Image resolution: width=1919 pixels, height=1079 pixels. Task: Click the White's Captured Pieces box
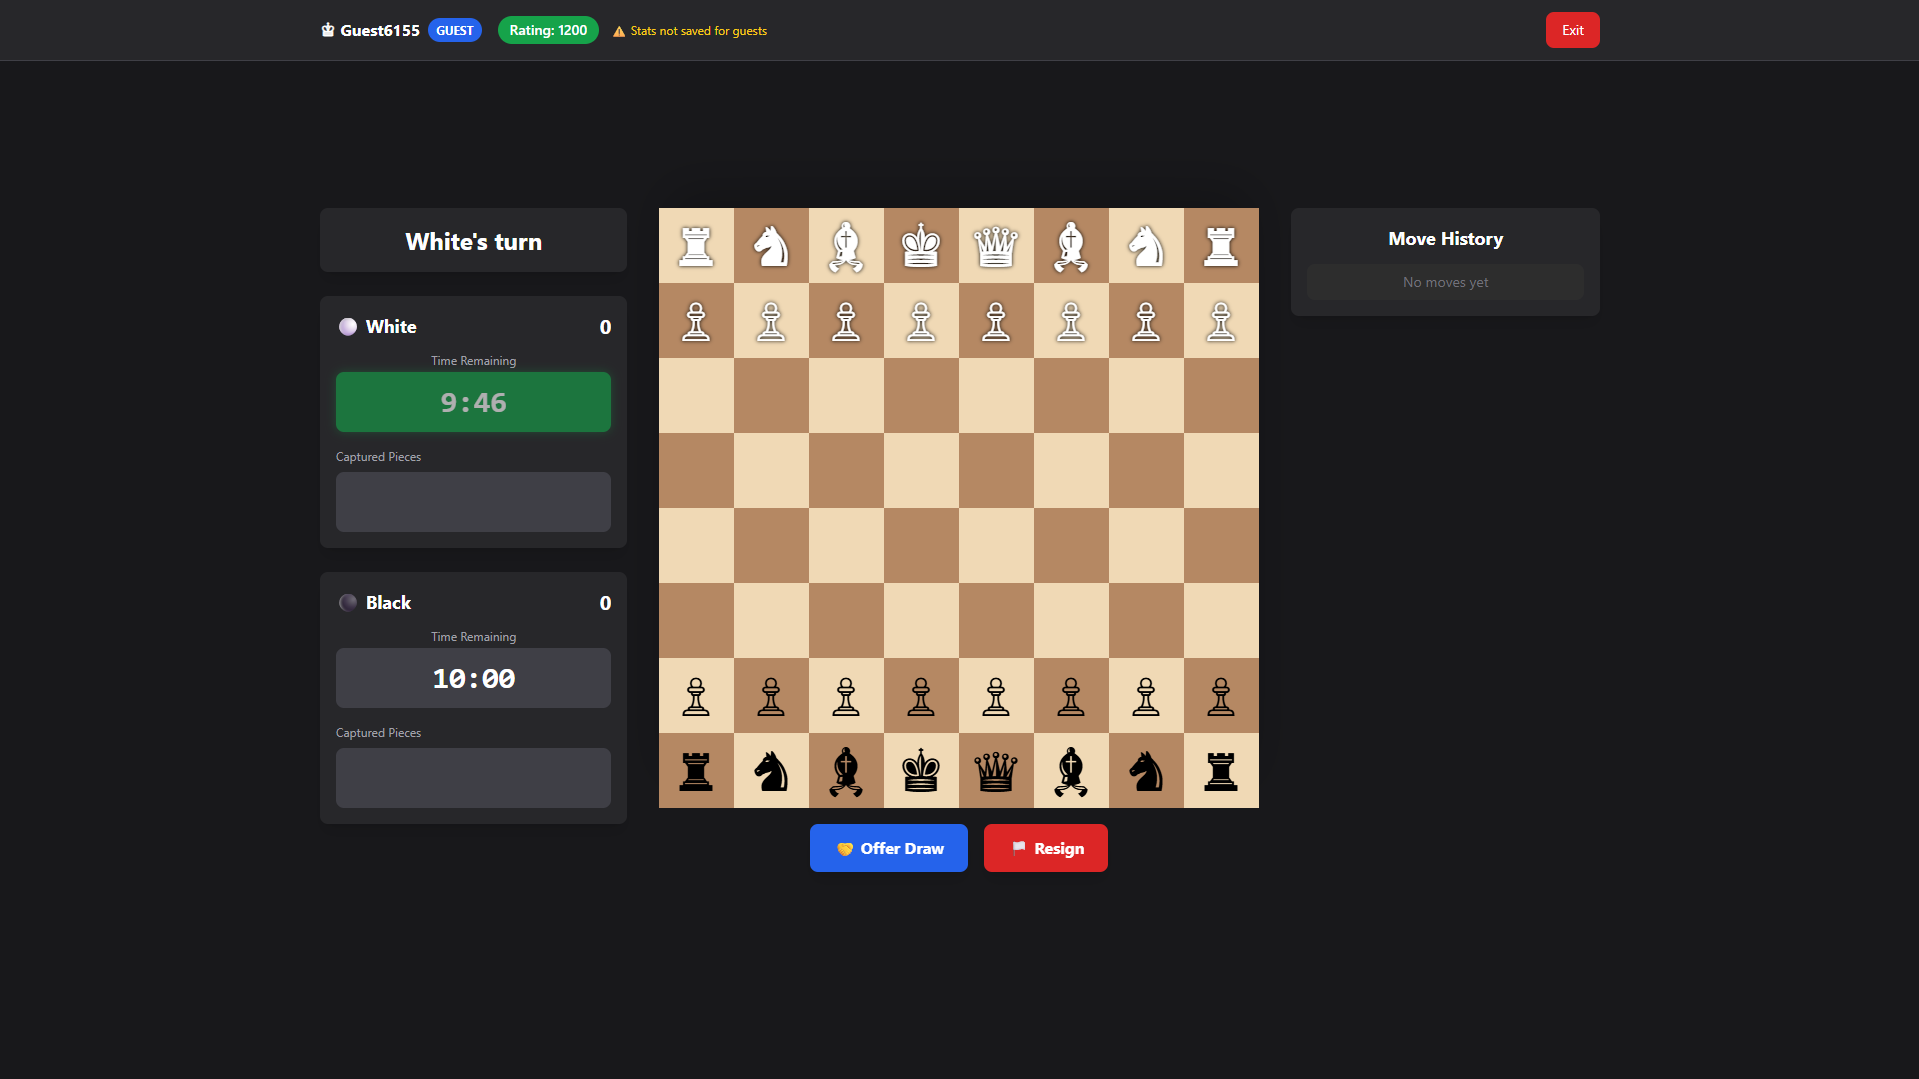[473, 501]
